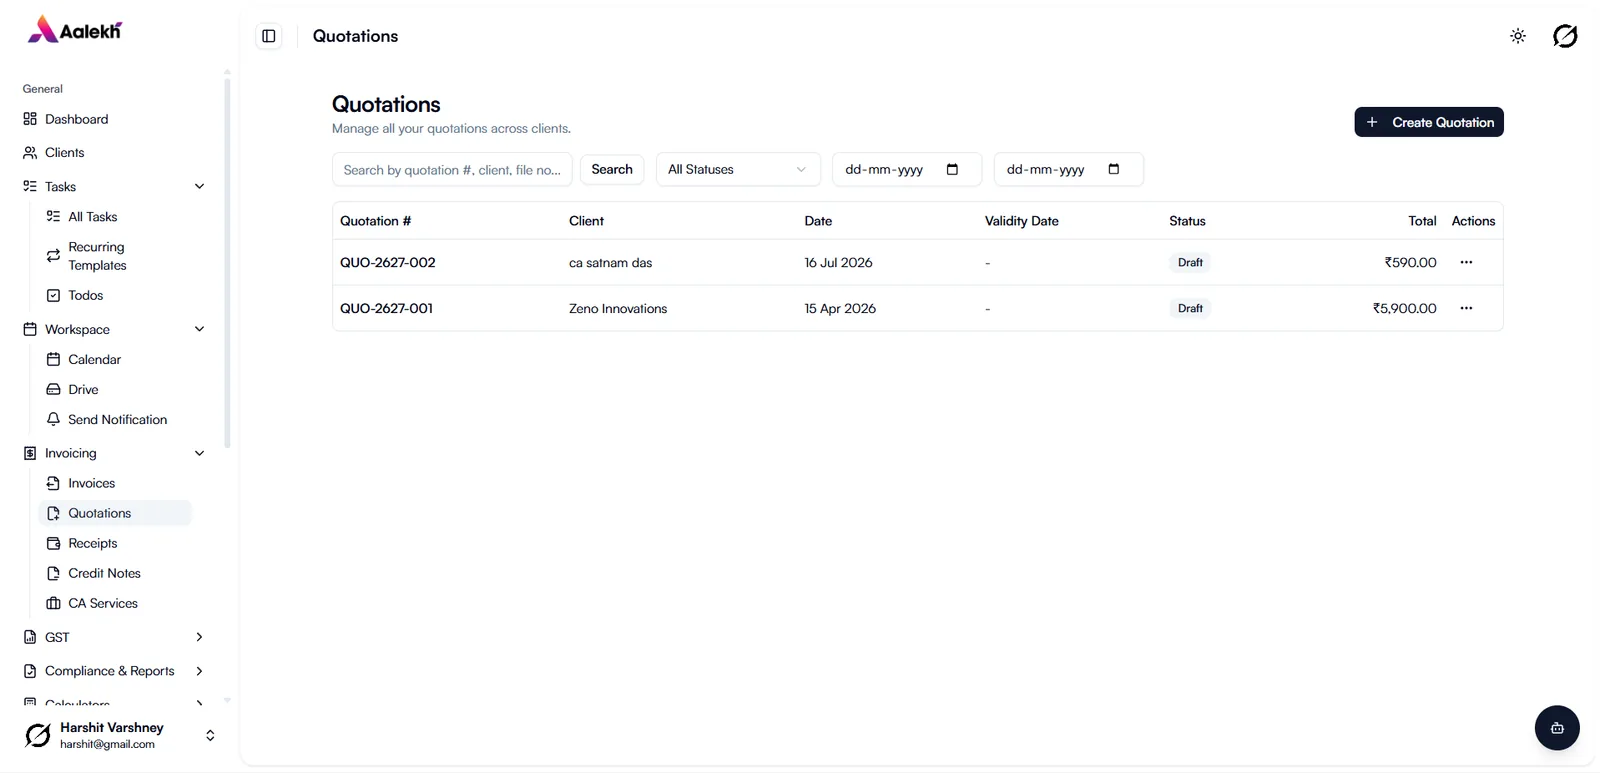Screen dimensions: 1600x773
Task: Open the chatbot assistant bubble
Action: coord(1557,728)
